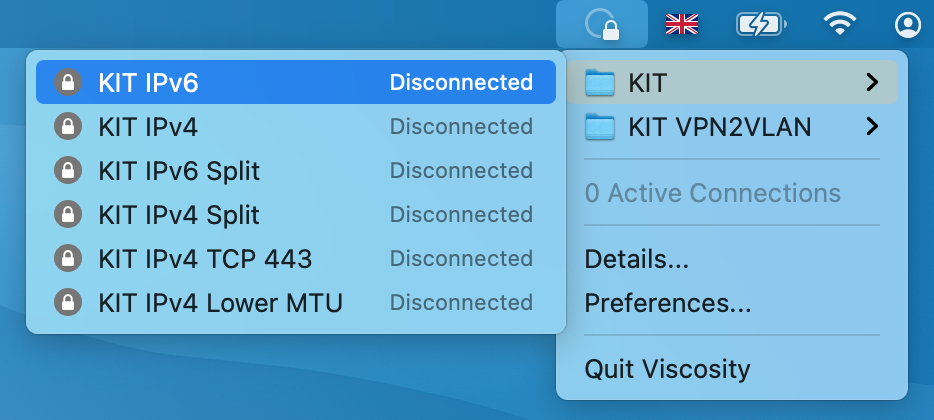Expand the KIT folder submenu arrow
Screen dimensions: 934x420
coord(872,83)
